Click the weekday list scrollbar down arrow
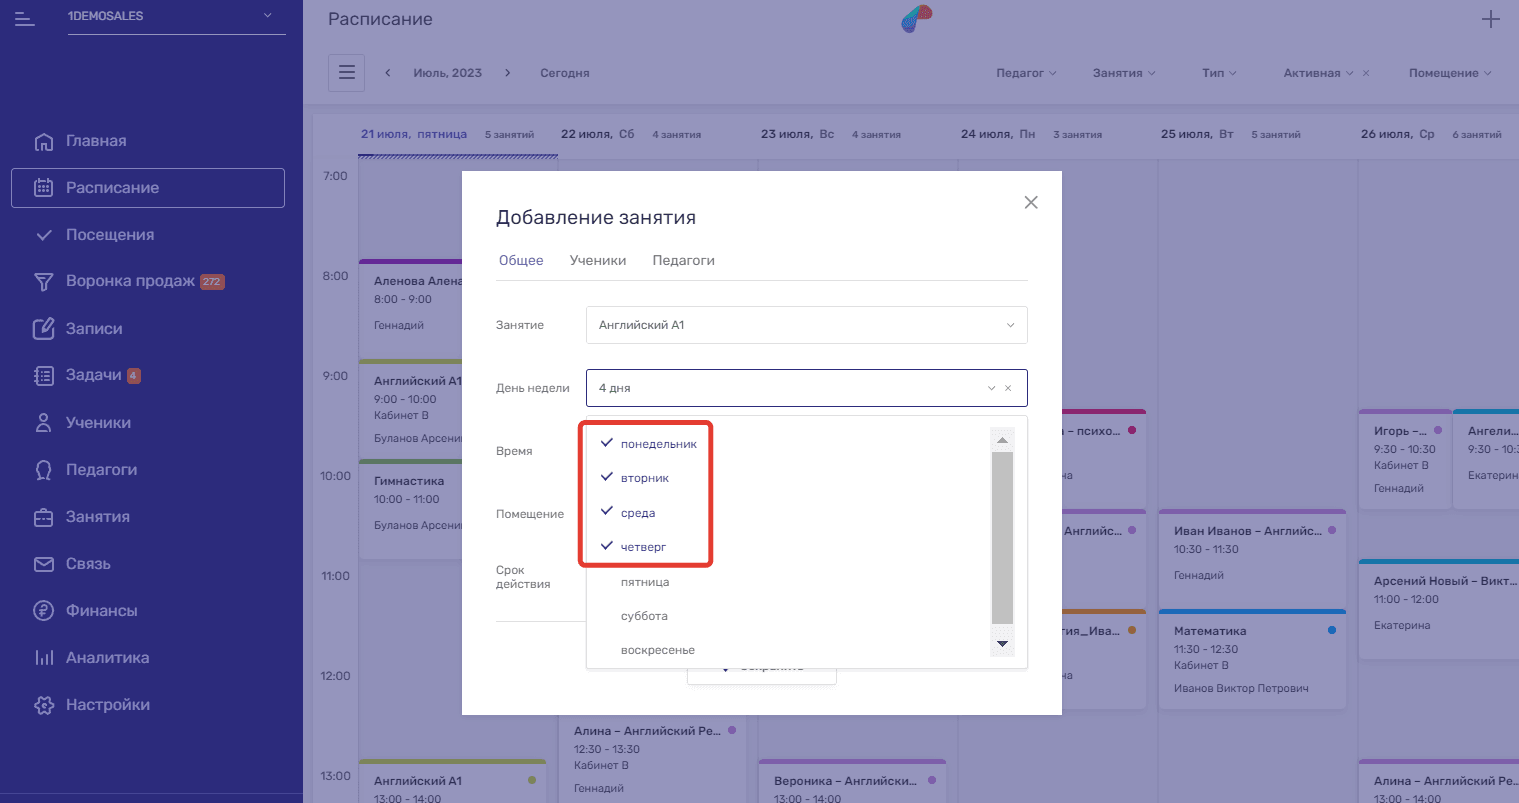 click(1002, 644)
